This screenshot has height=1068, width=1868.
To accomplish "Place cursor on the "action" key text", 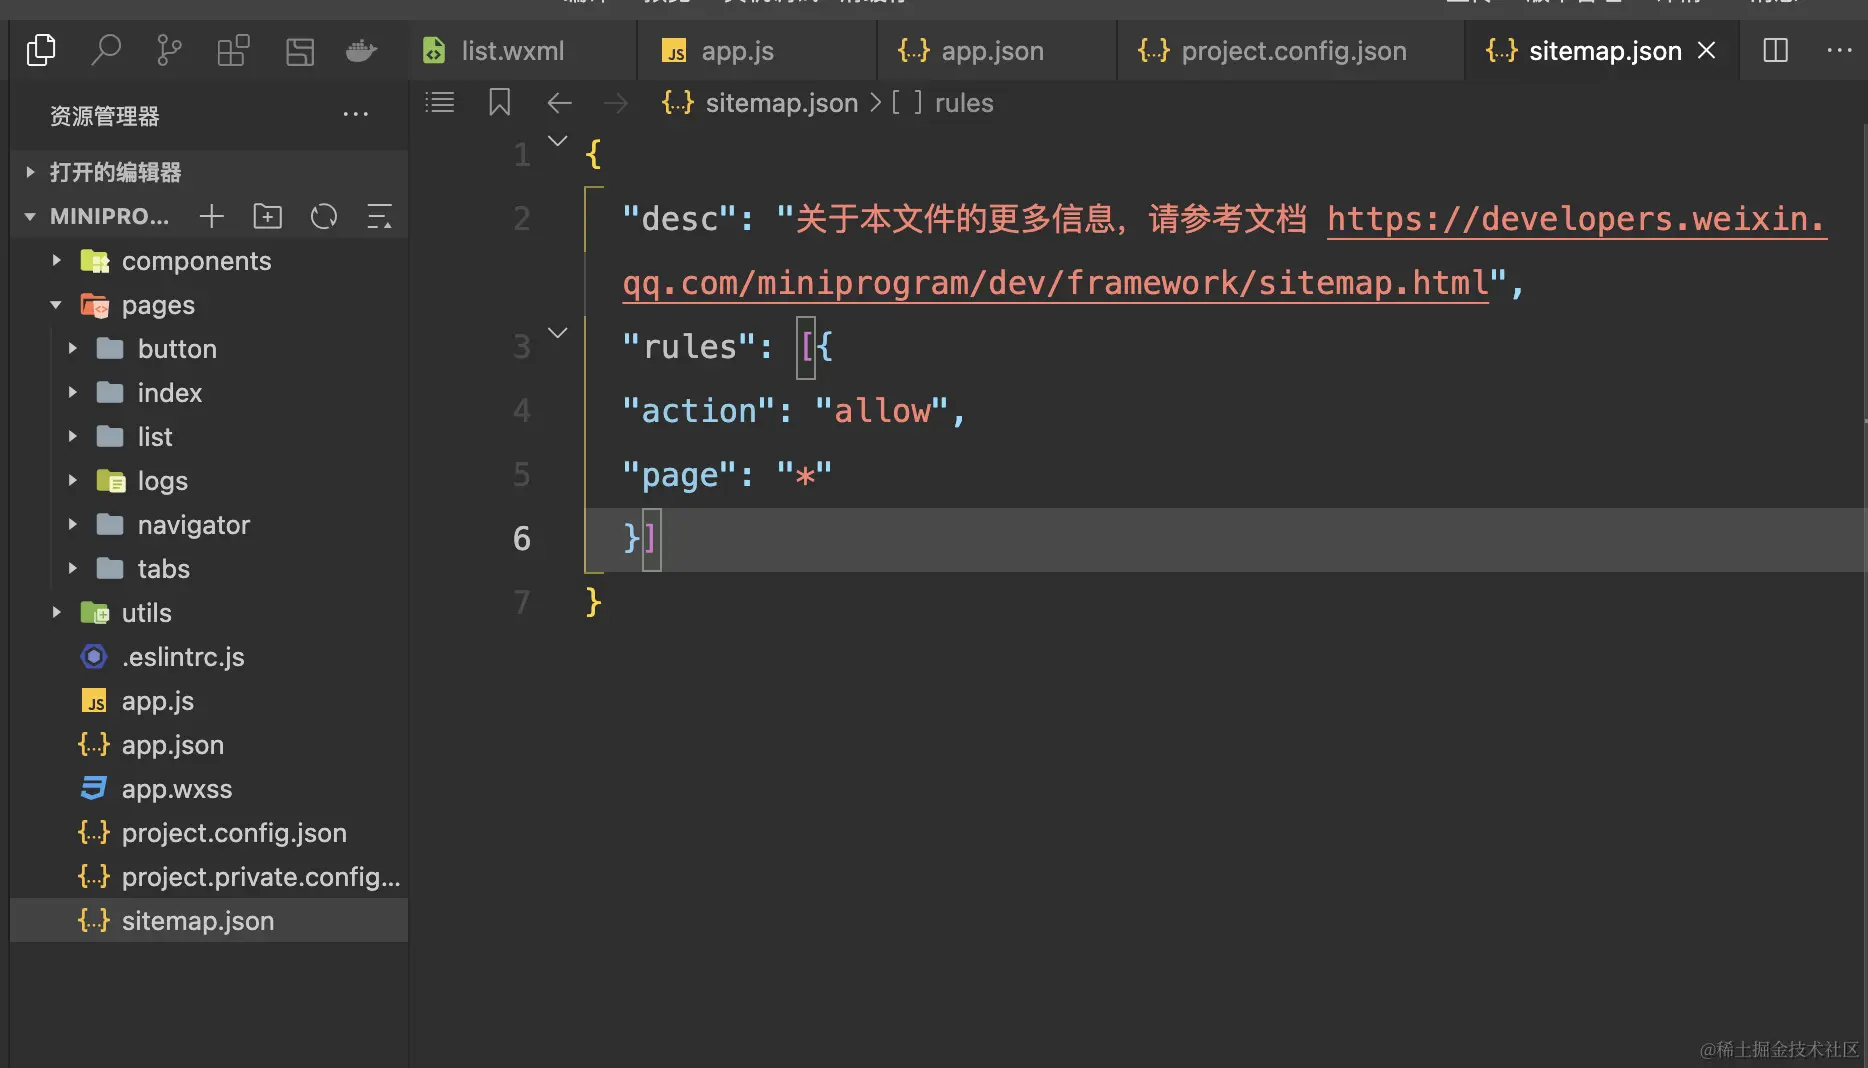I will coord(699,410).
